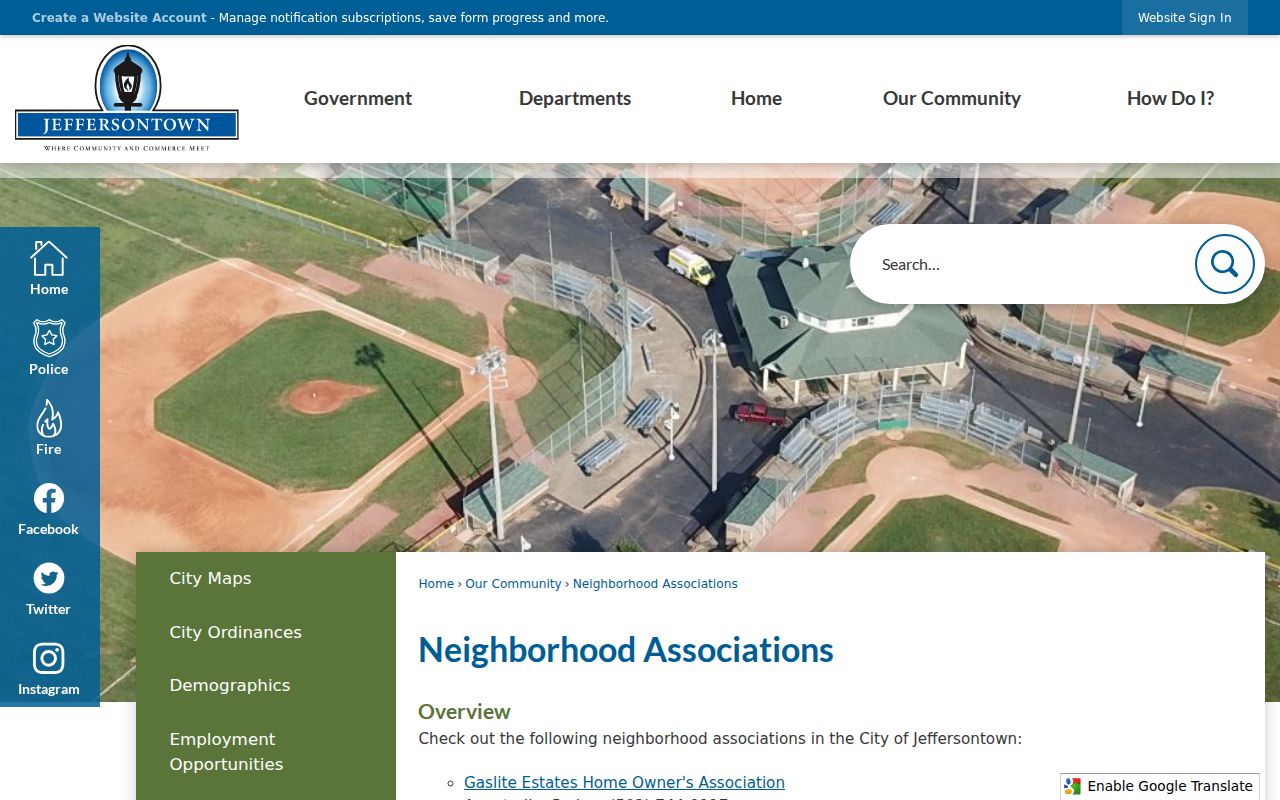Click the Overview subheading
This screenshot has width=1280, height=800.
(464, 712)
